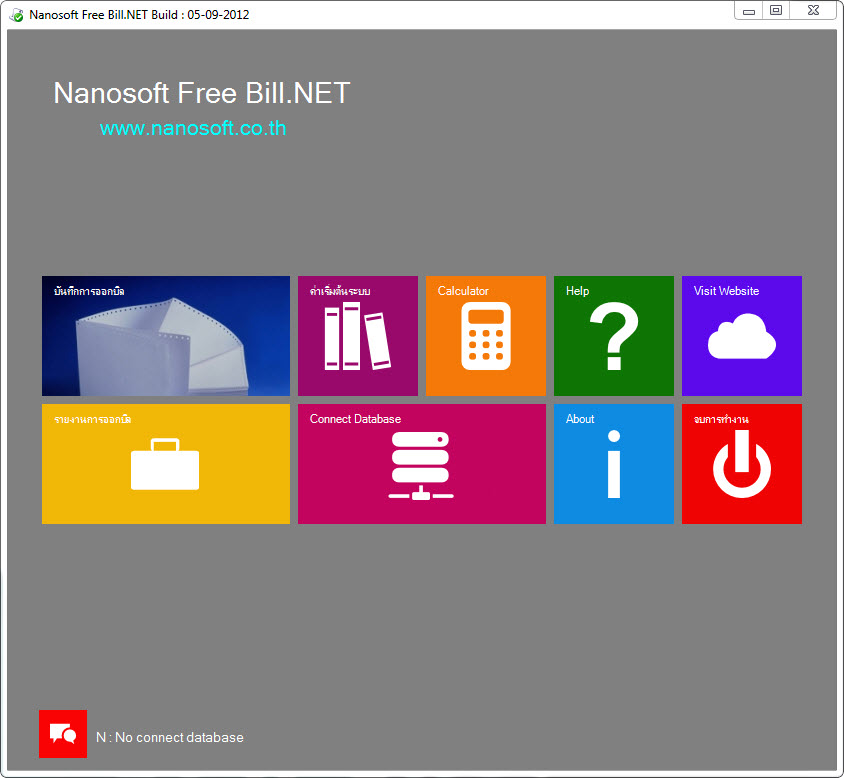Image resolution: width=844 pixels, height=778 pixels.
Task: Click the "Visit Website" tile label
Action: [x=726, y=291]
